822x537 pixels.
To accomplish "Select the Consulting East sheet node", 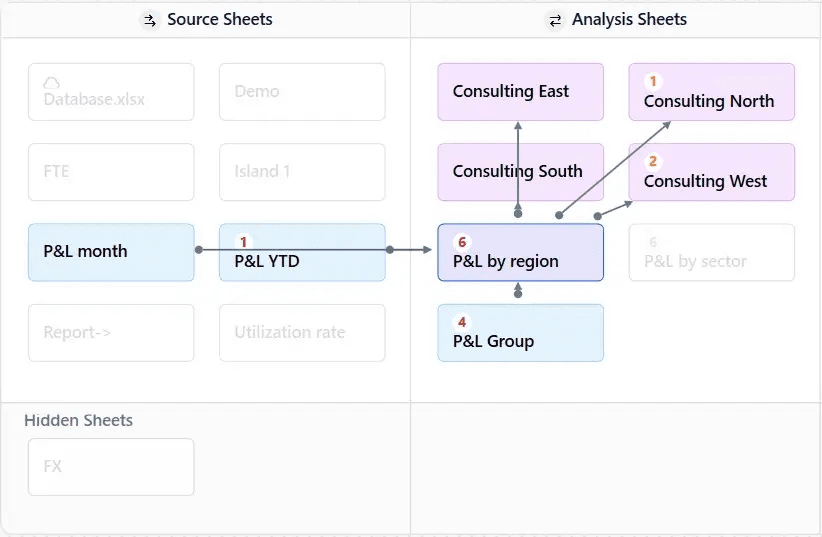I will pos(521,92).
